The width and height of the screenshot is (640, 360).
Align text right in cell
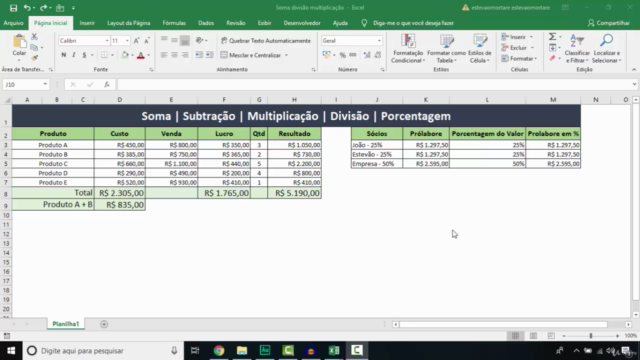point(185,55)
